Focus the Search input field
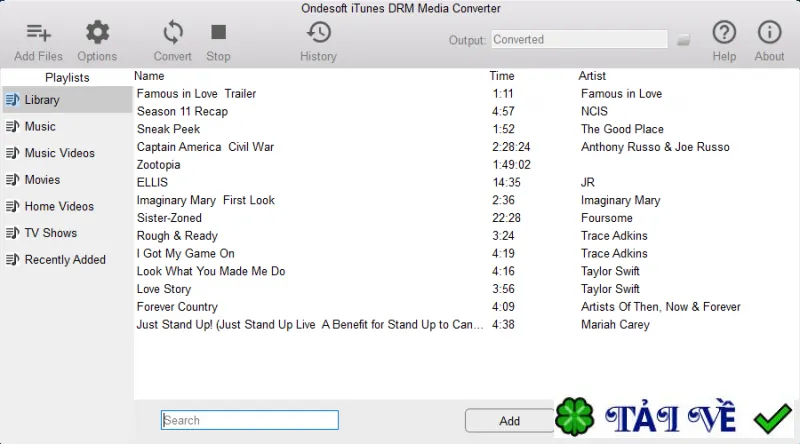Viewport: 800px width, 444px height. (249, 420)
